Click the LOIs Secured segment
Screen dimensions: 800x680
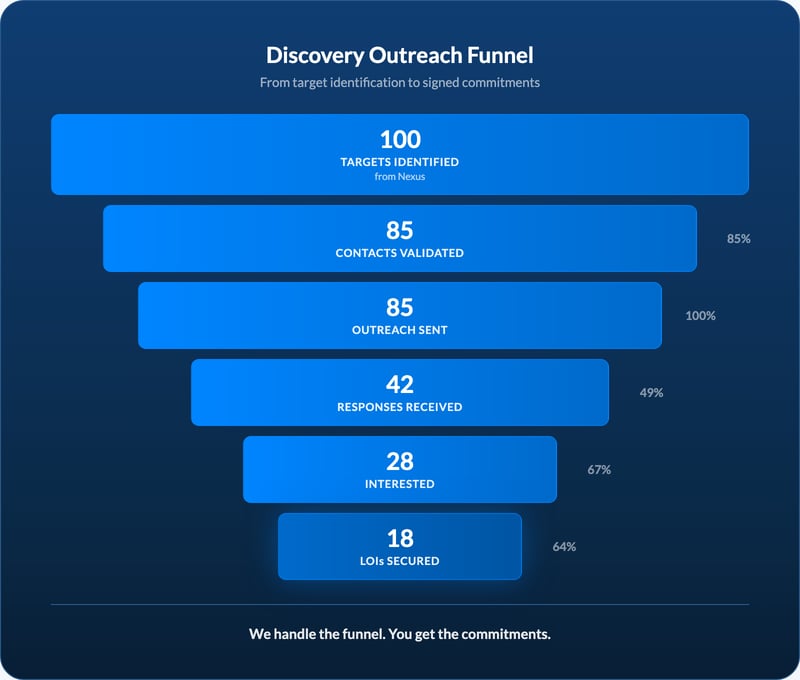pyautogui.click(x=400, y=546)
